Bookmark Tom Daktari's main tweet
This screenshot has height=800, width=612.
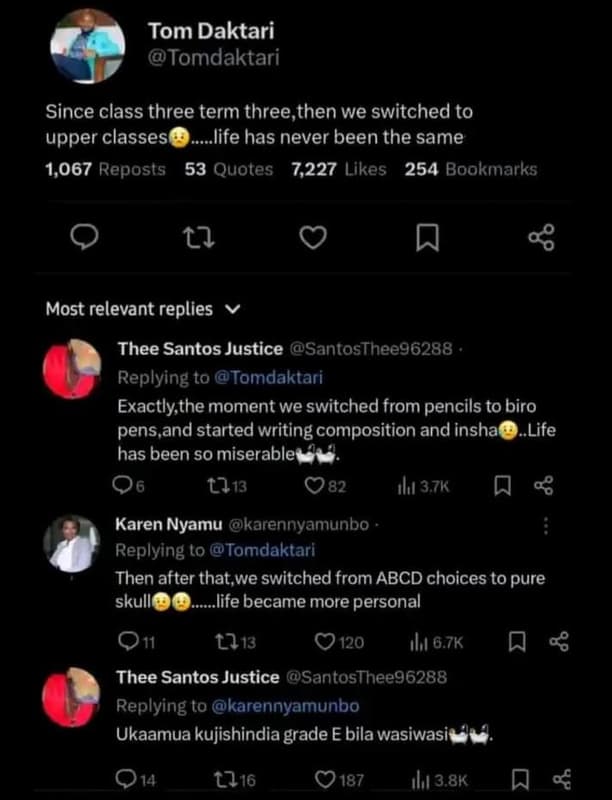pos(427,237)
